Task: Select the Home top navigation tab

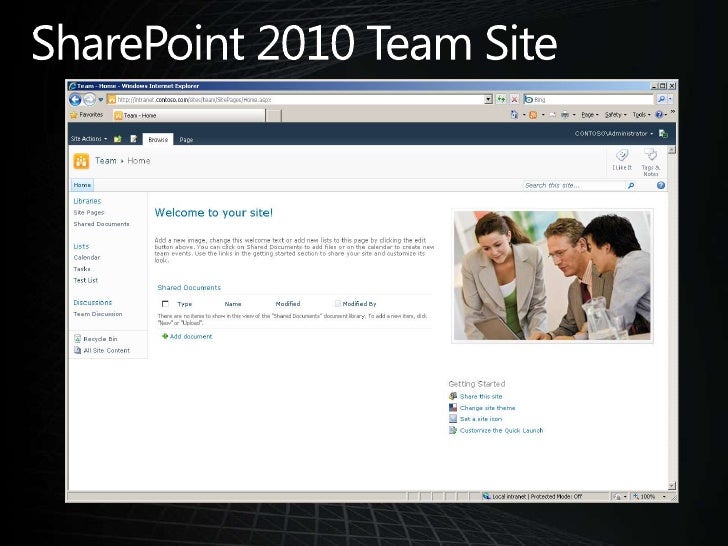Action: point(82,185)
